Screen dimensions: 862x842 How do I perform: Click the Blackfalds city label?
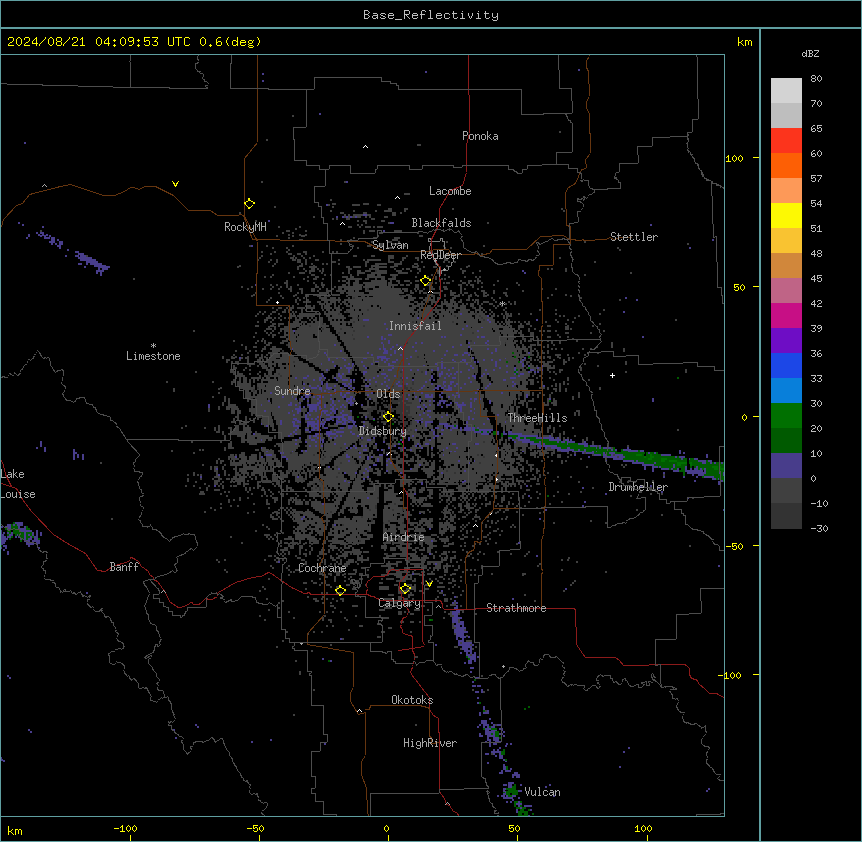pyautogui.click(x=441, y=223)
